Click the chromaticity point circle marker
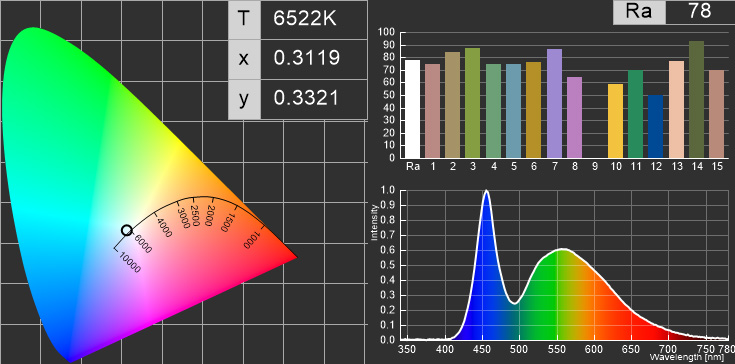 [127, 230]
